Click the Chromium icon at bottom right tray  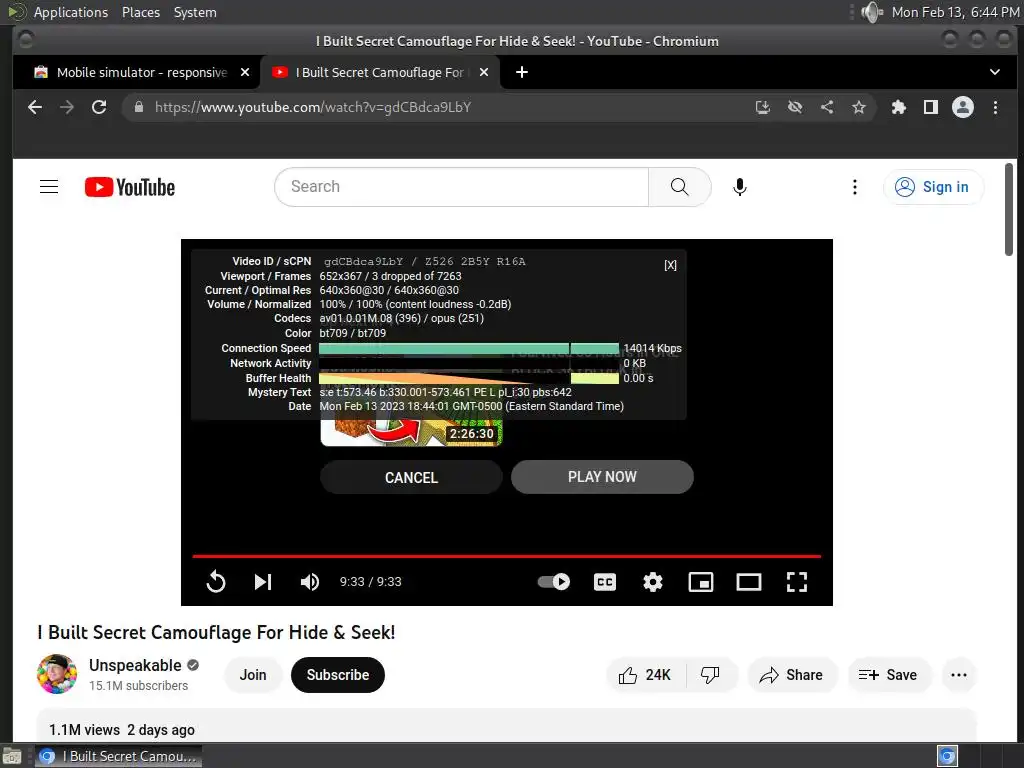pyautogui.click(x=947, y=756)
